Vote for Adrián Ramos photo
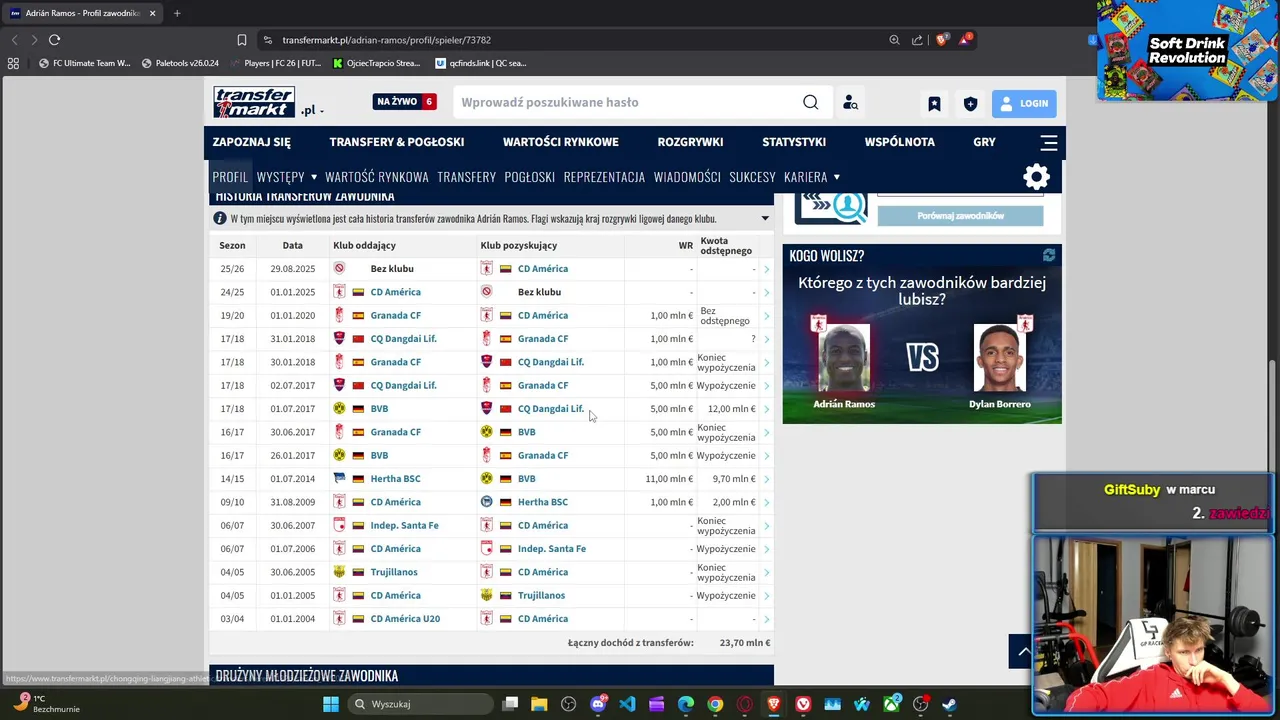The image size is (1280, 720). (x=844, y=357)
